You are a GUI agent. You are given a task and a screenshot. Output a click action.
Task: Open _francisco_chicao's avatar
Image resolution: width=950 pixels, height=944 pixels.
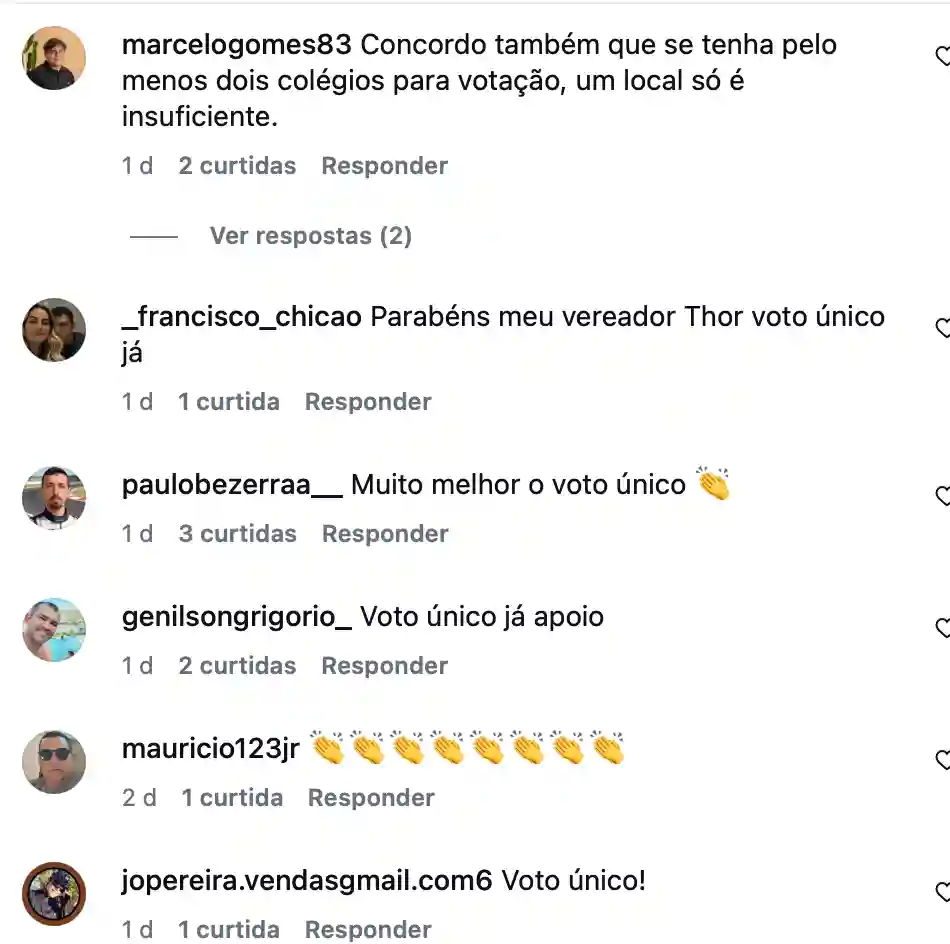pos(54,330)
